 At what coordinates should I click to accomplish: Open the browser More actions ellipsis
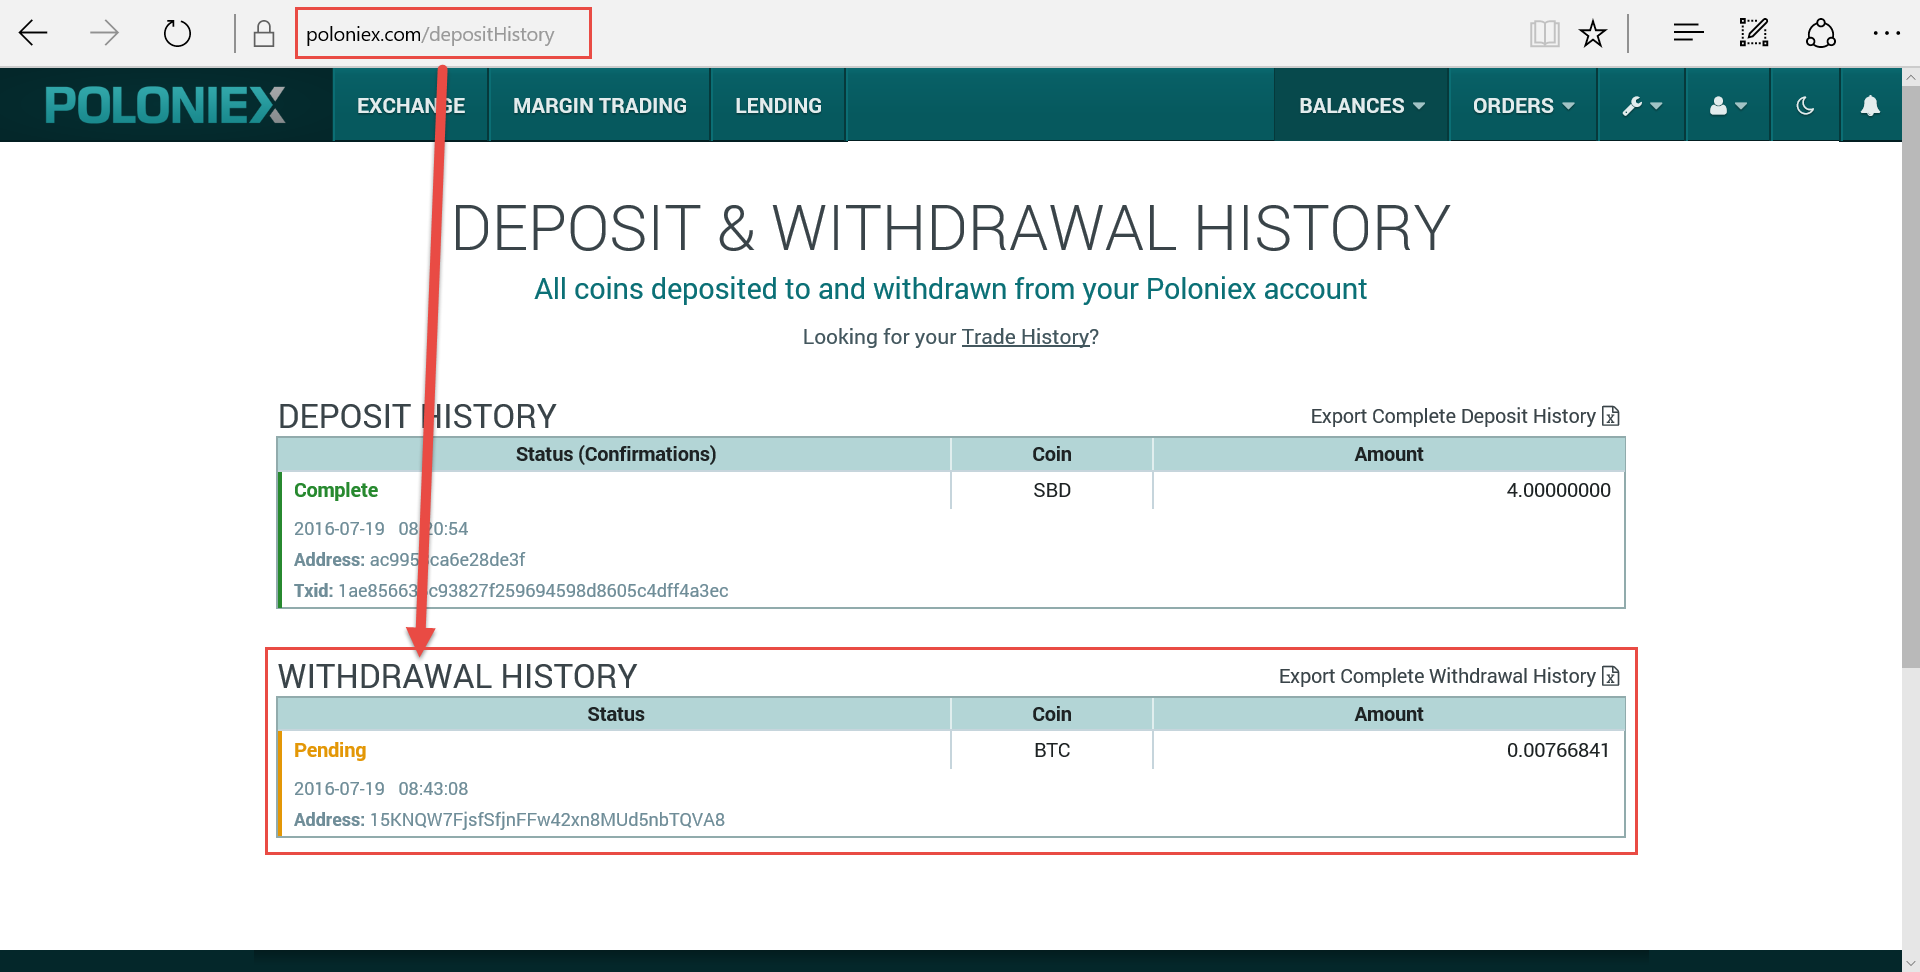pos(1886,33)
